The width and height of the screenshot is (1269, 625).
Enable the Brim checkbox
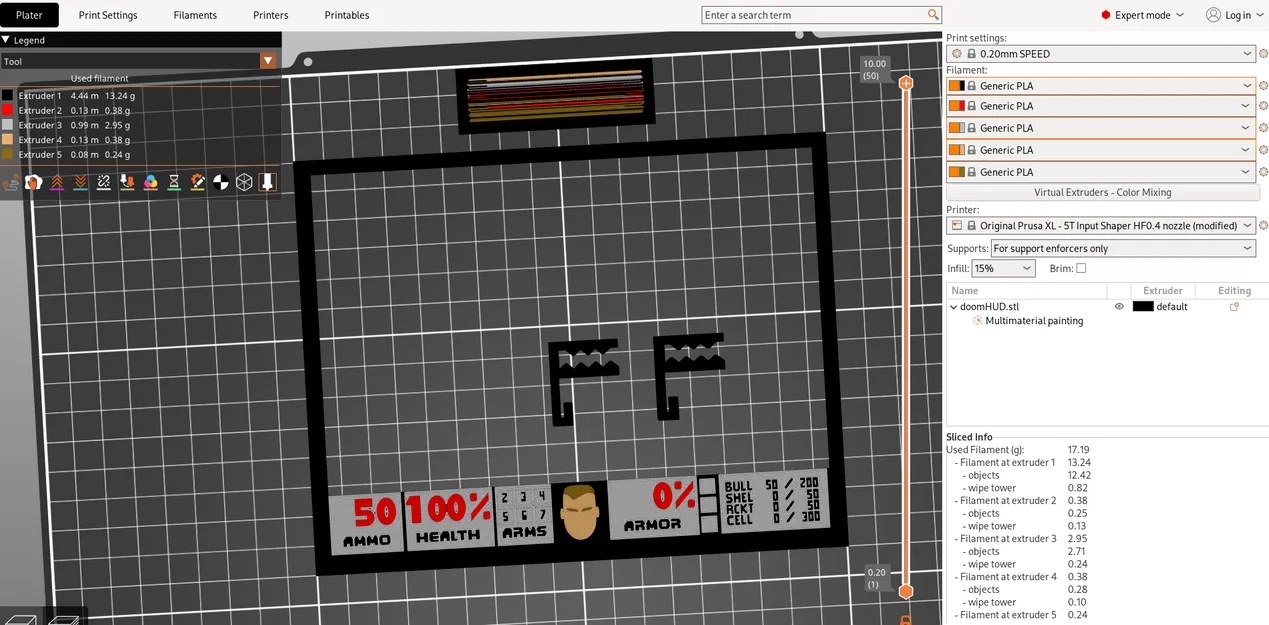pos(1081,268)
